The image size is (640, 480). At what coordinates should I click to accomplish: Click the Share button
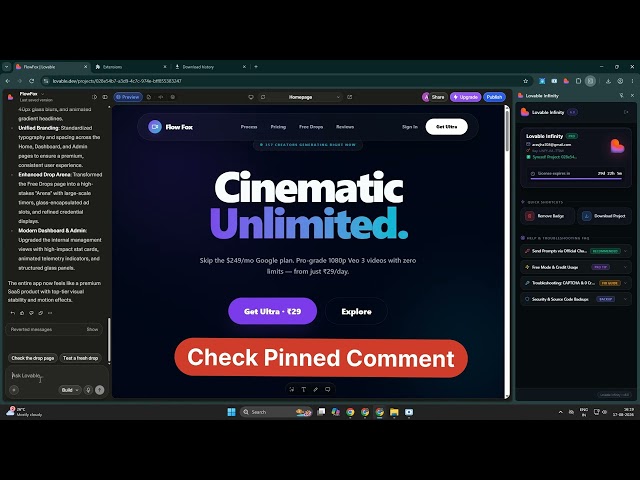coord(438,97)
